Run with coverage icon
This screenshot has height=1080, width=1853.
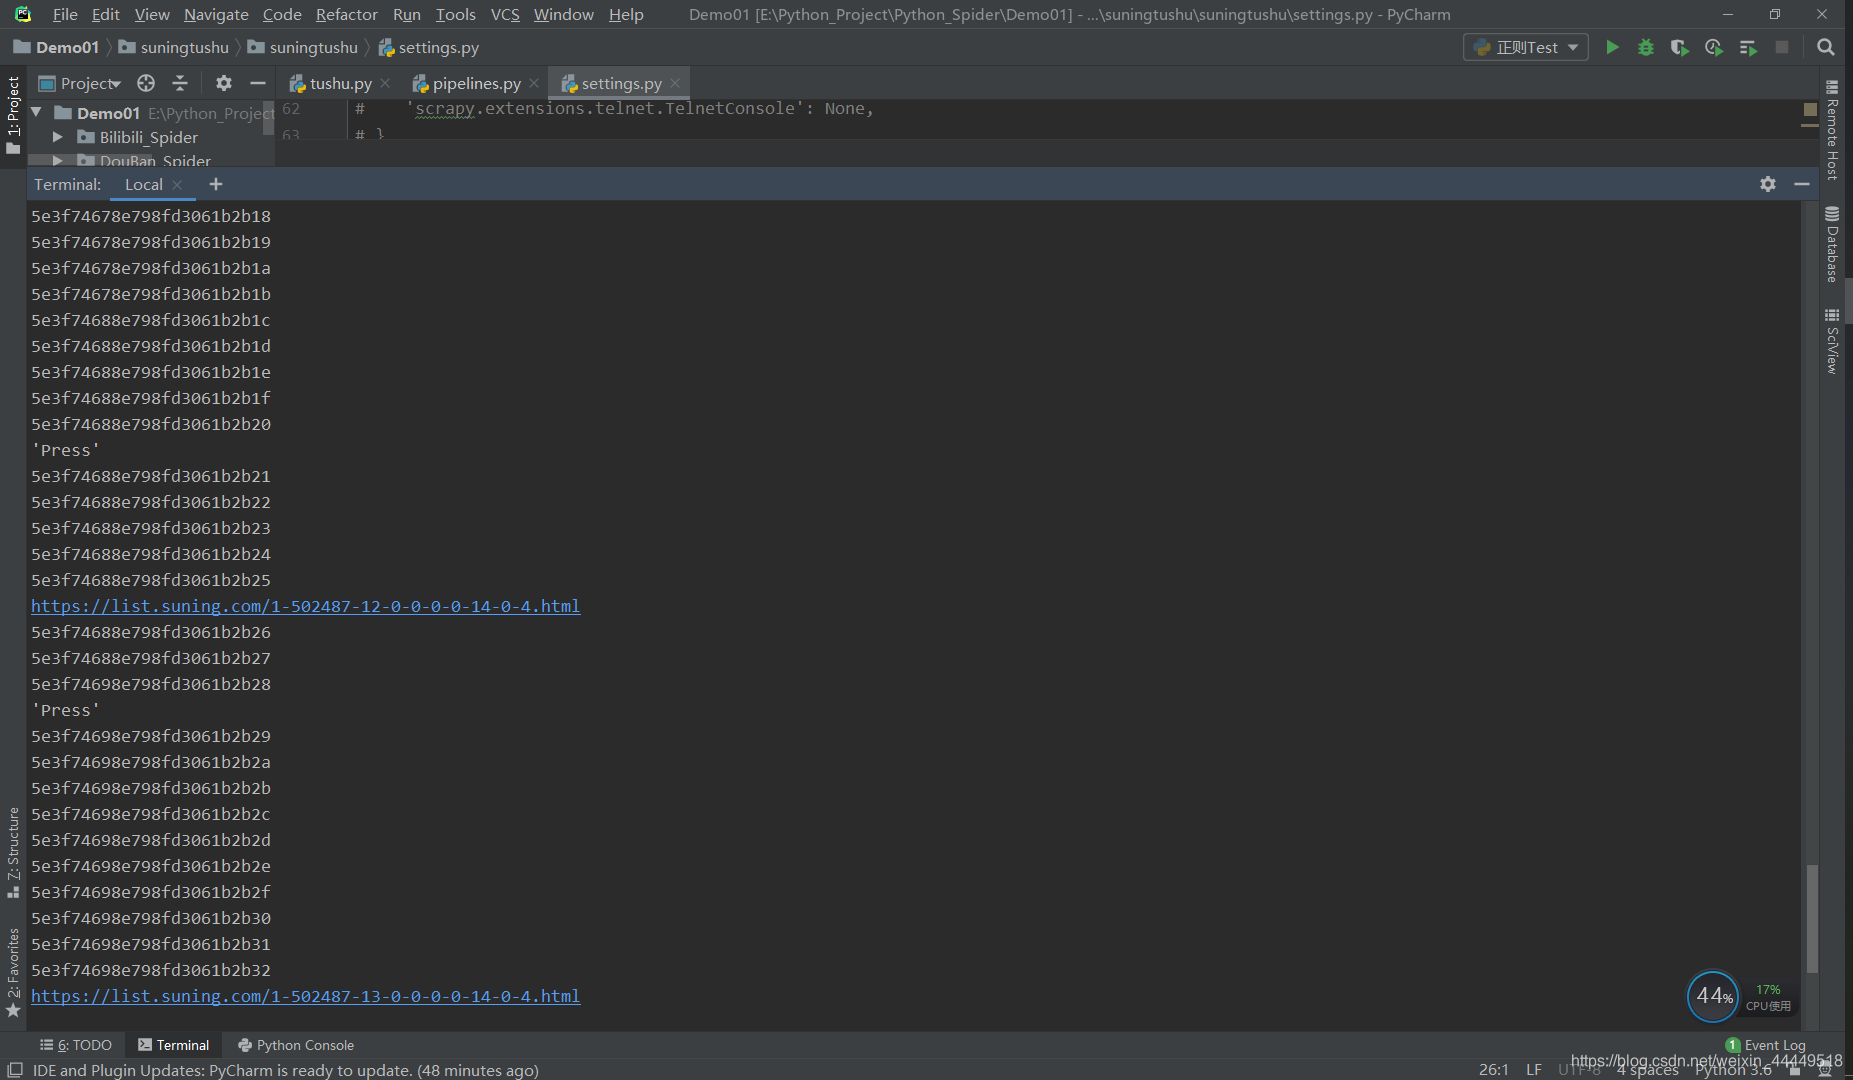coord(1680,47)
